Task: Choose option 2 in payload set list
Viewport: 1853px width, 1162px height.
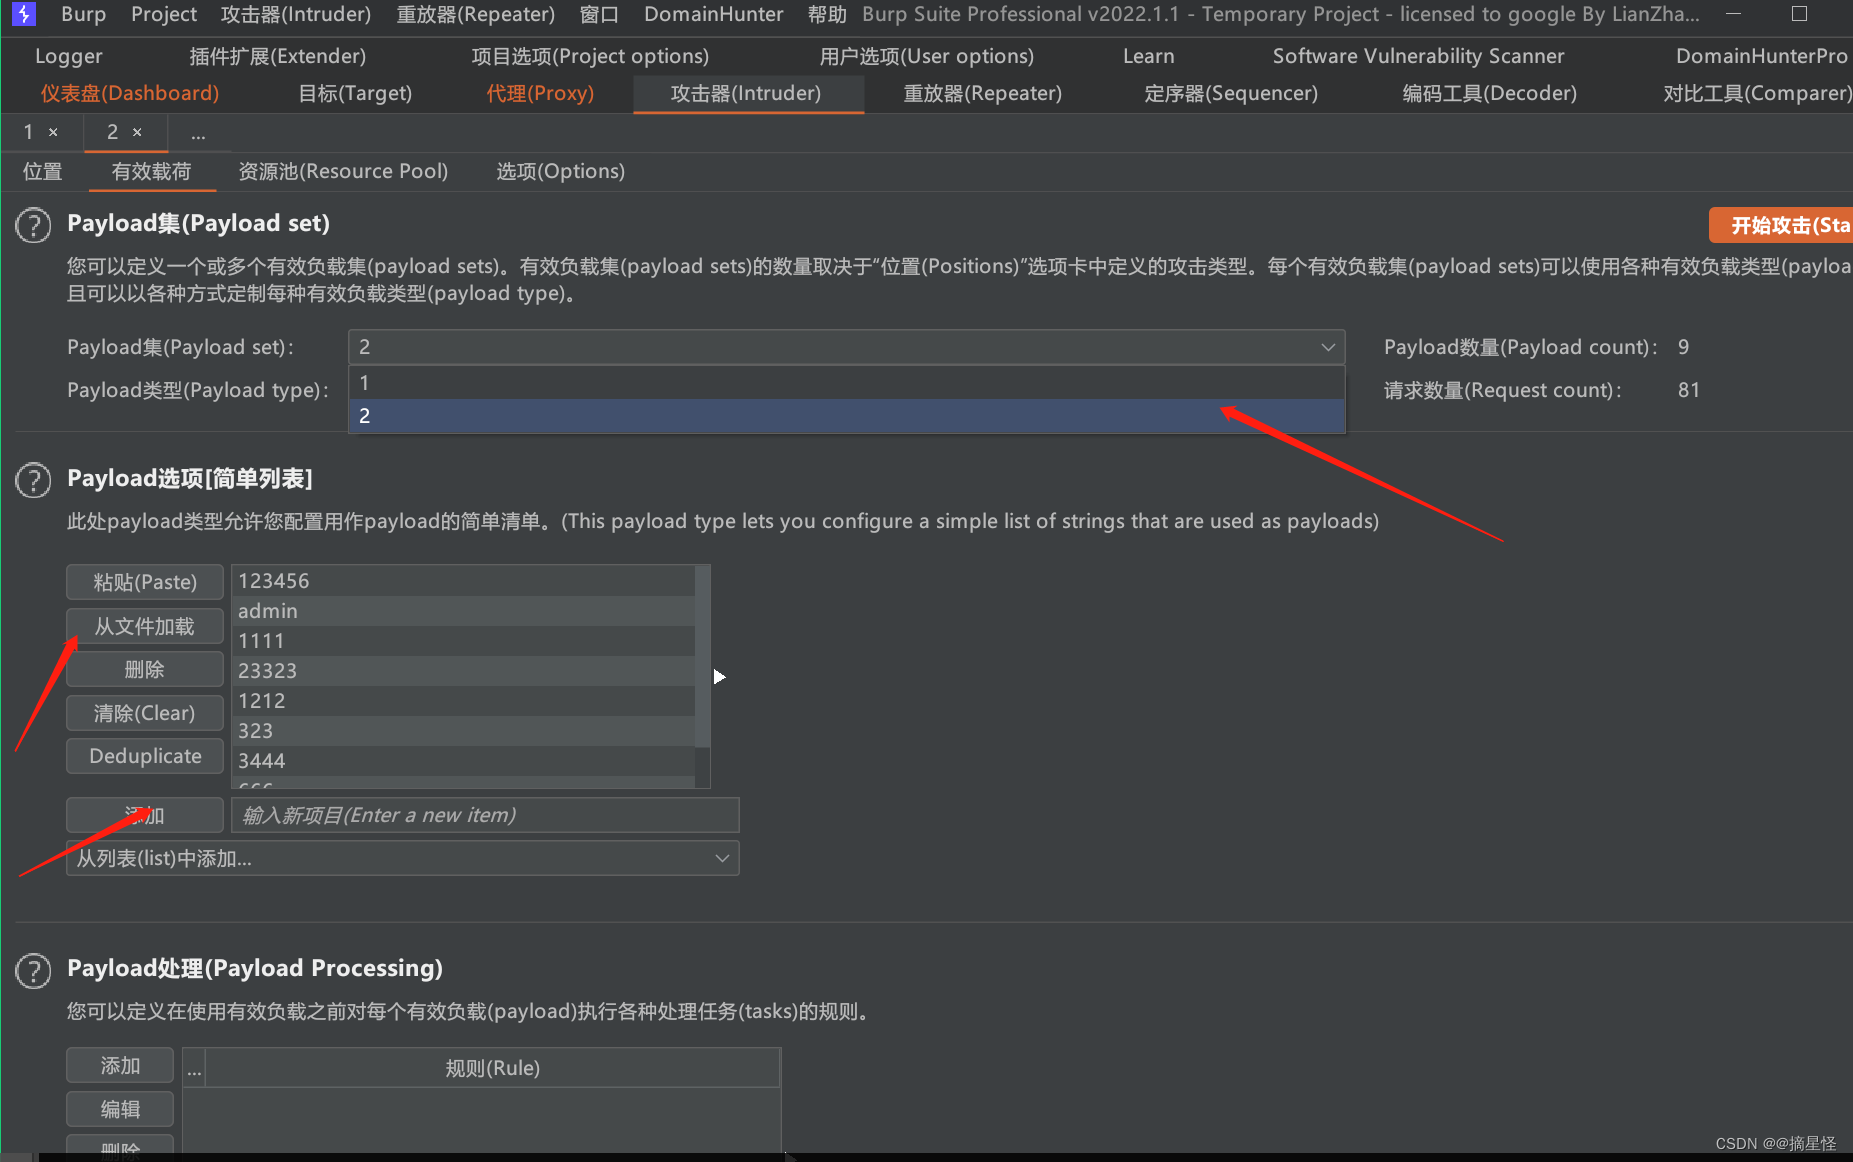Action: (846, 416)
